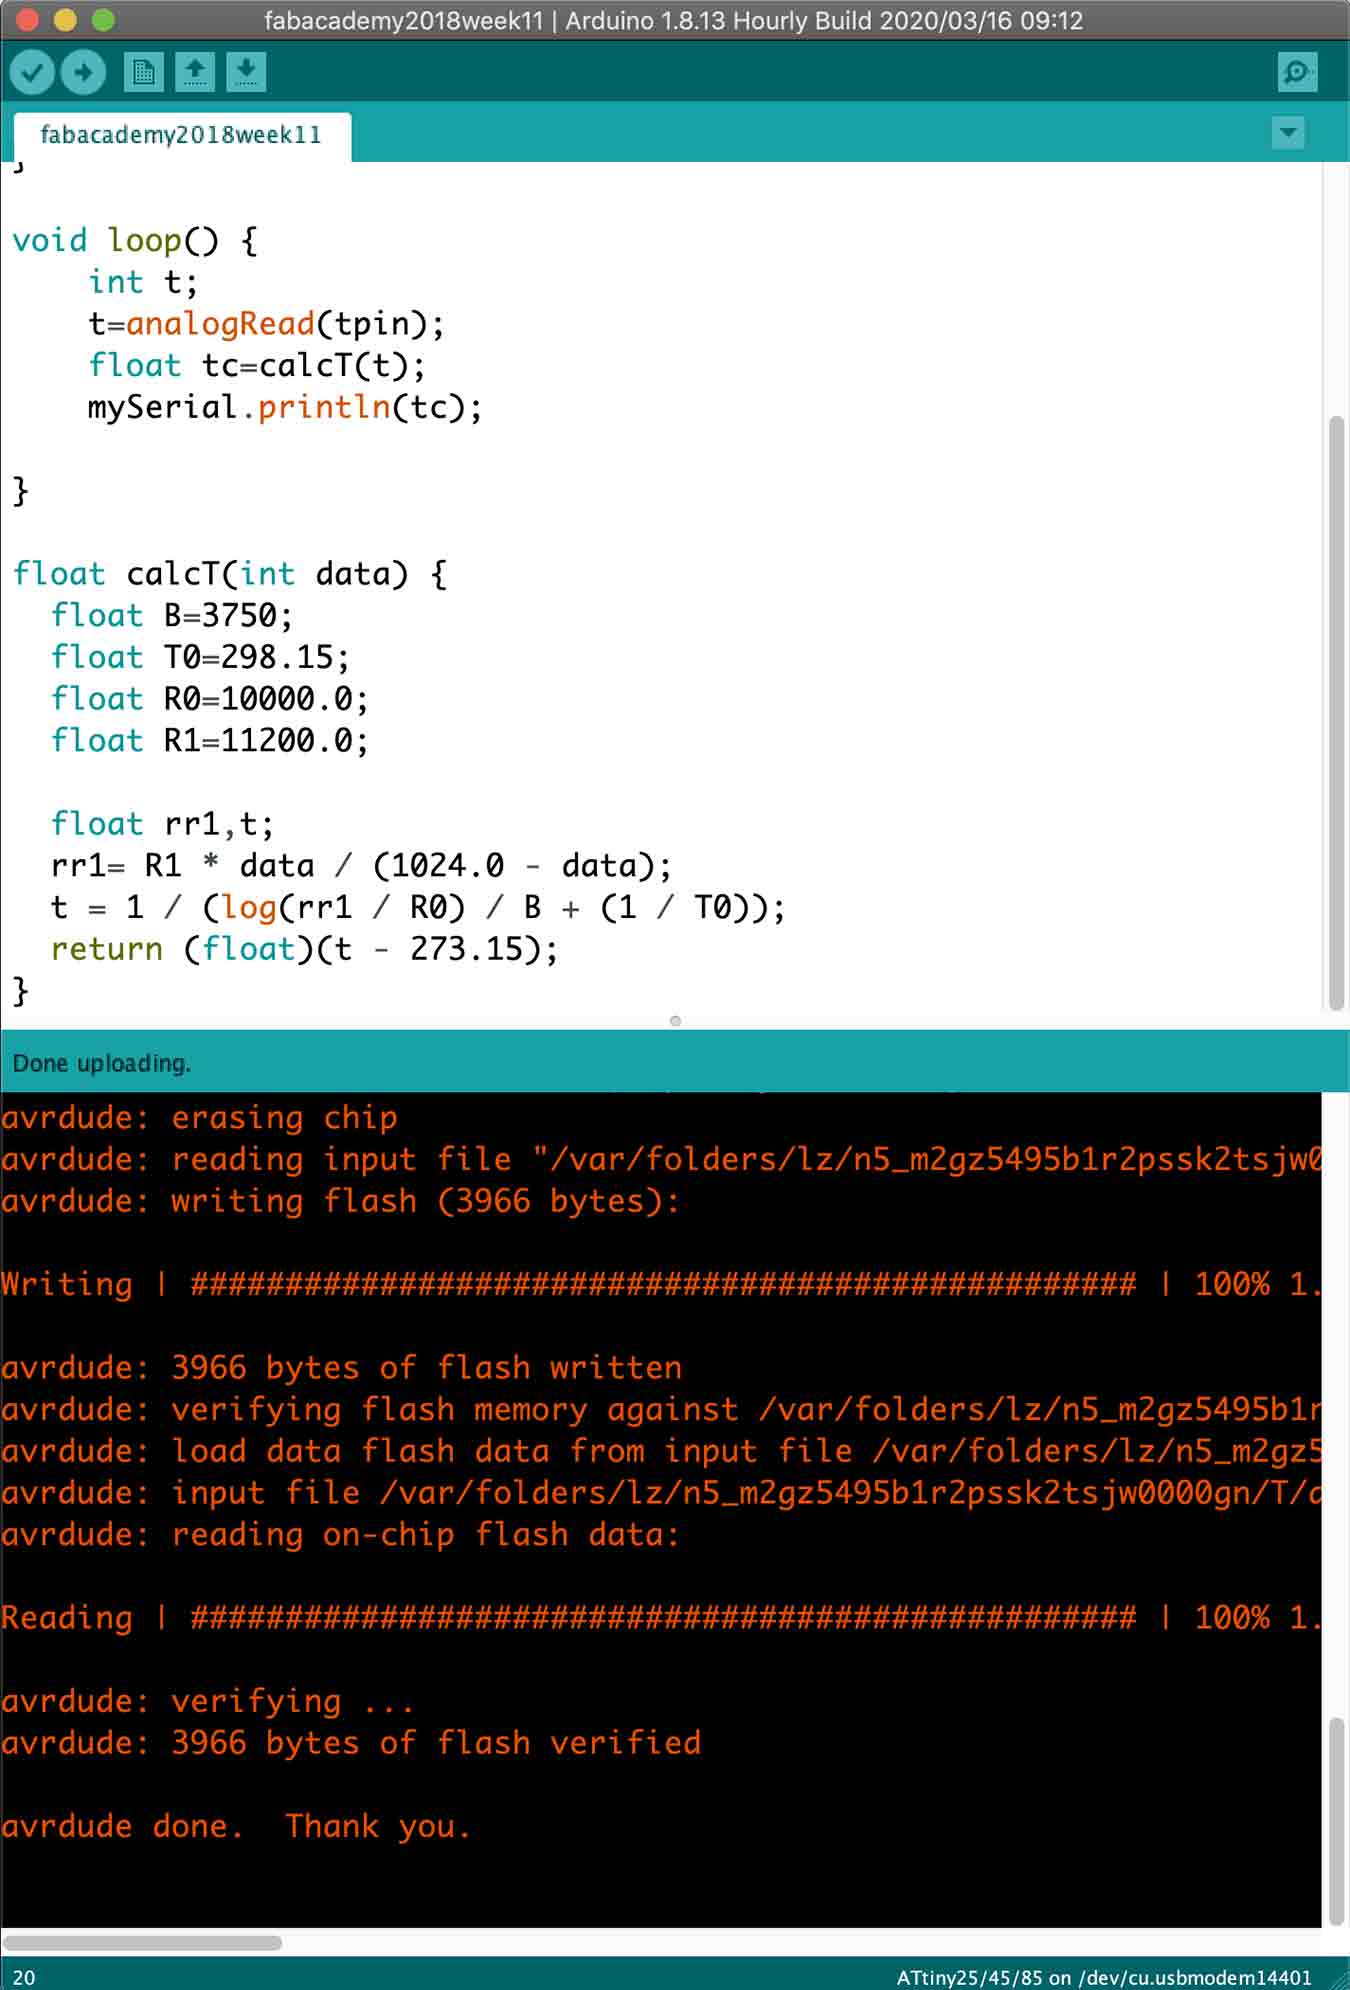Viewport: 1350px width, 1990px height.
Task: Click the 'Done uploading.' status message
Action: tap(102, 1063)
